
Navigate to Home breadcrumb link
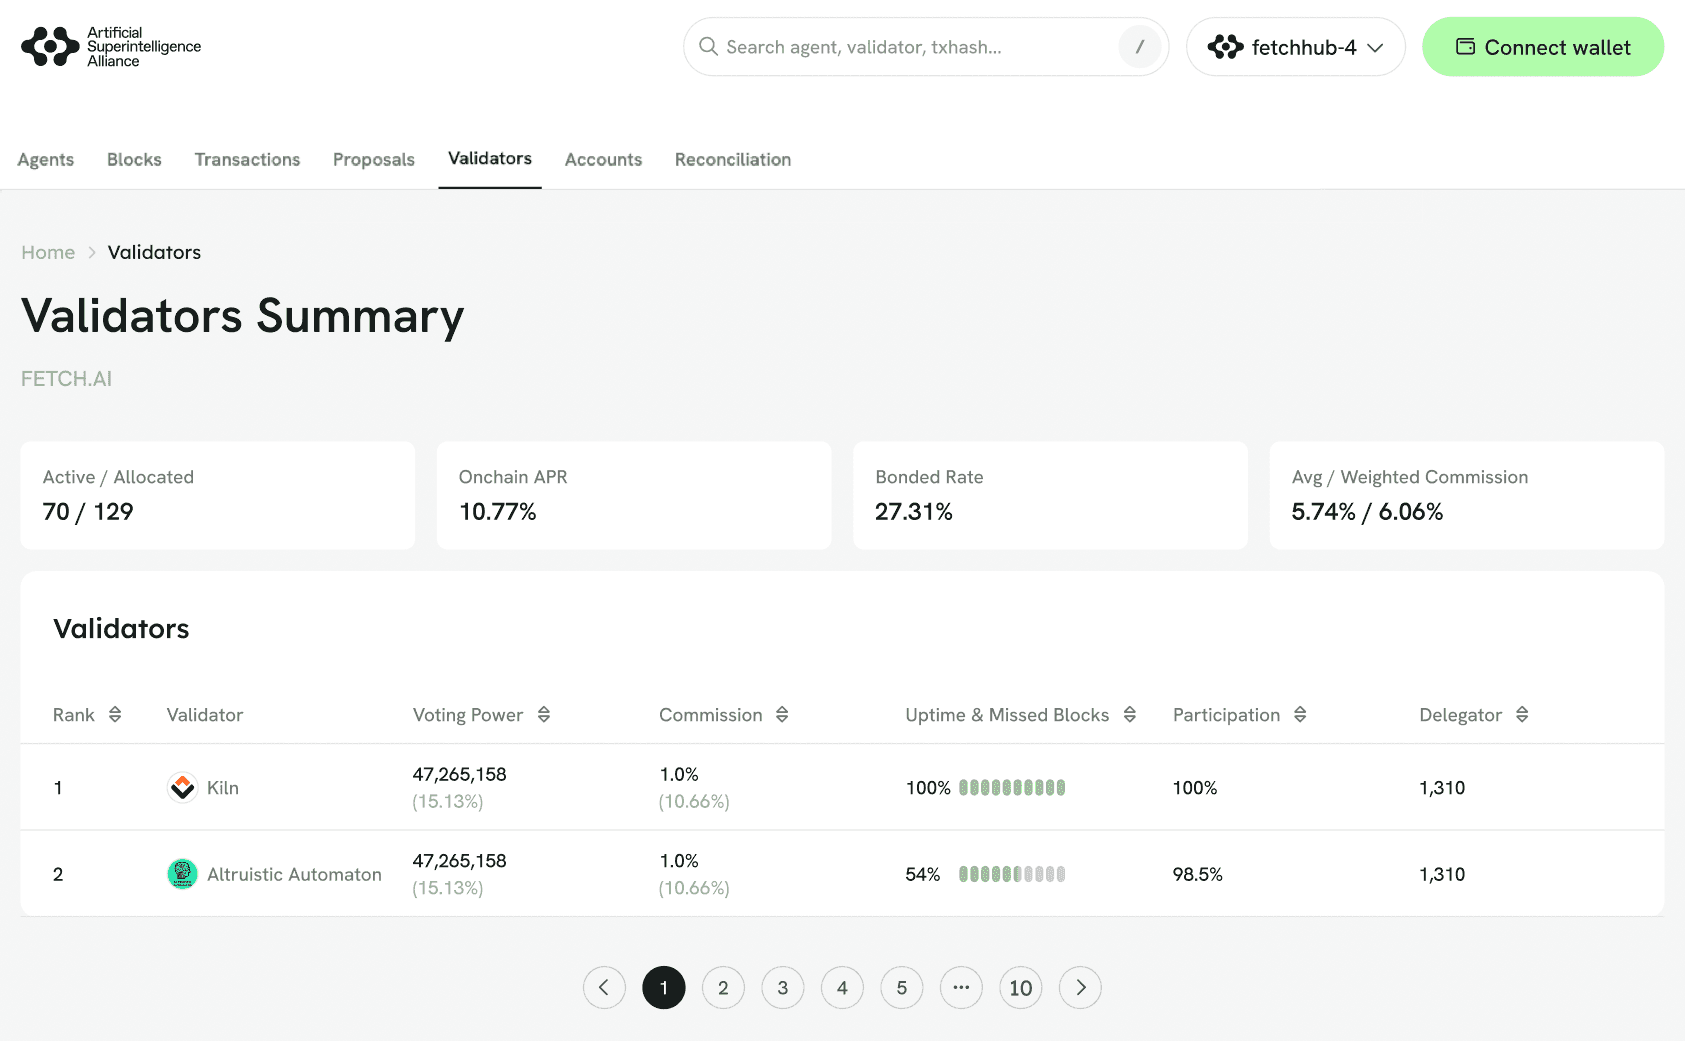click(x=48, y=253)
